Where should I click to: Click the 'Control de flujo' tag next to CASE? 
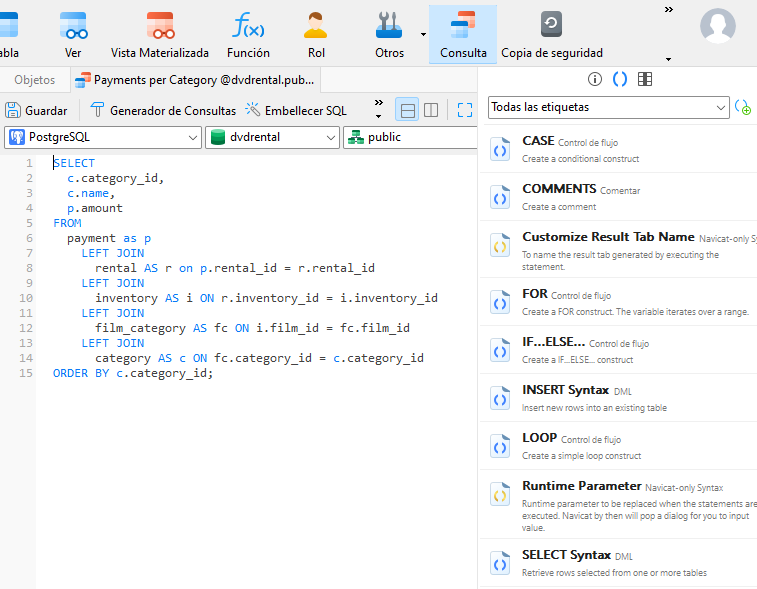588,142
